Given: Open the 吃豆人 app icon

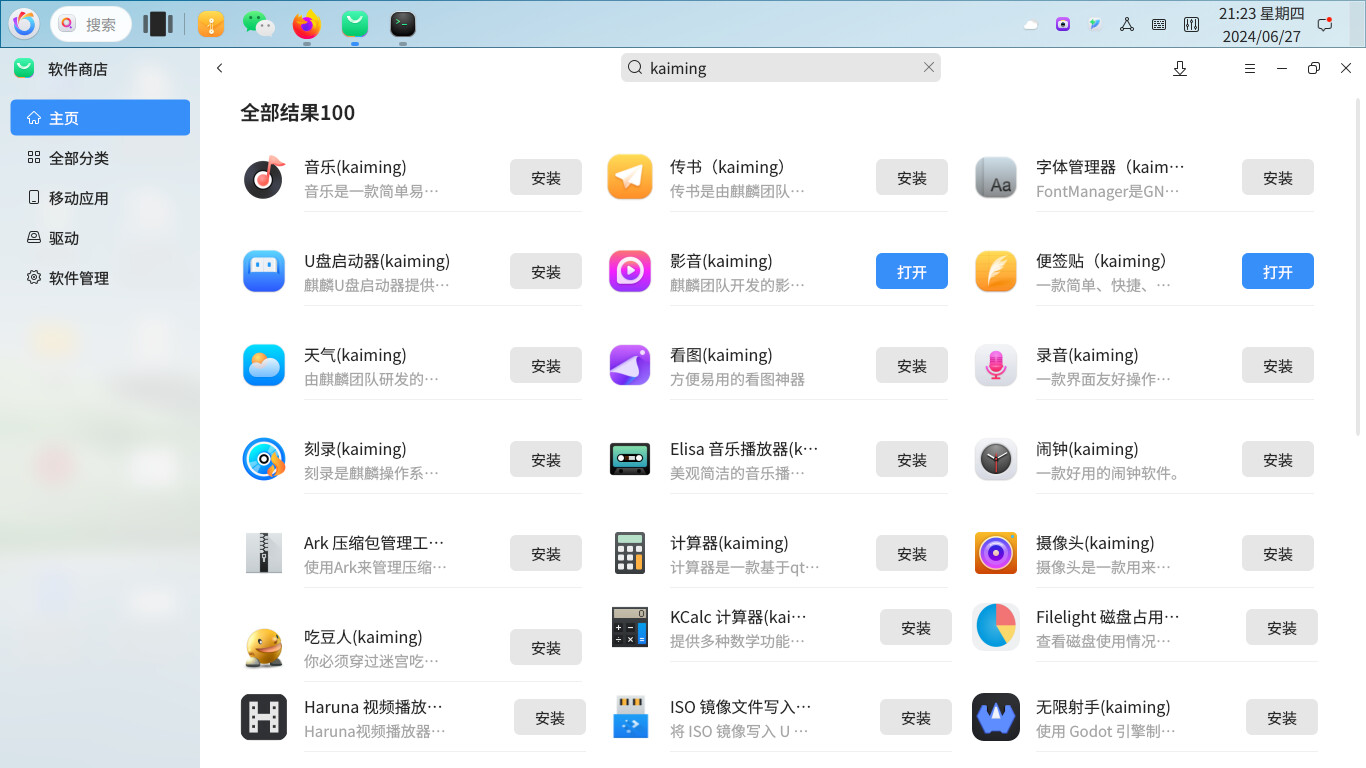Looking at the screenshot, I should click(264, 648).
